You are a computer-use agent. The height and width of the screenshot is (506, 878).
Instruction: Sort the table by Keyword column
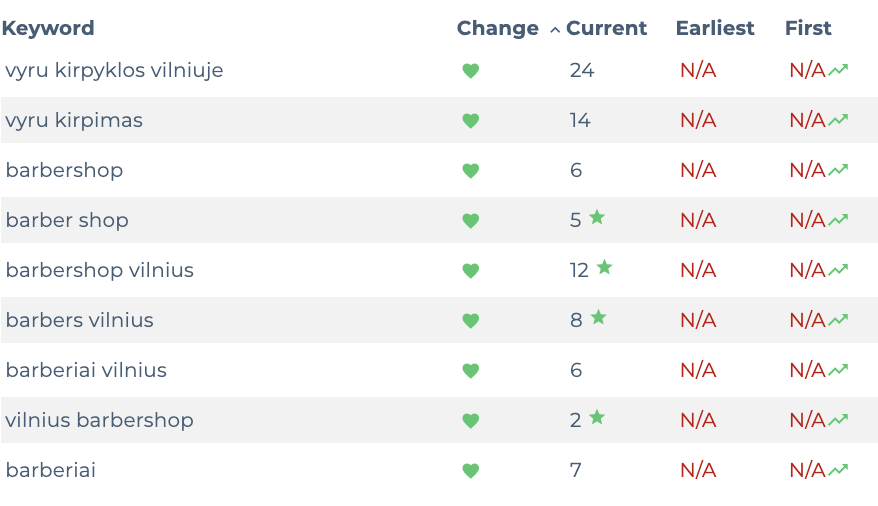click(x=48, y=28)
